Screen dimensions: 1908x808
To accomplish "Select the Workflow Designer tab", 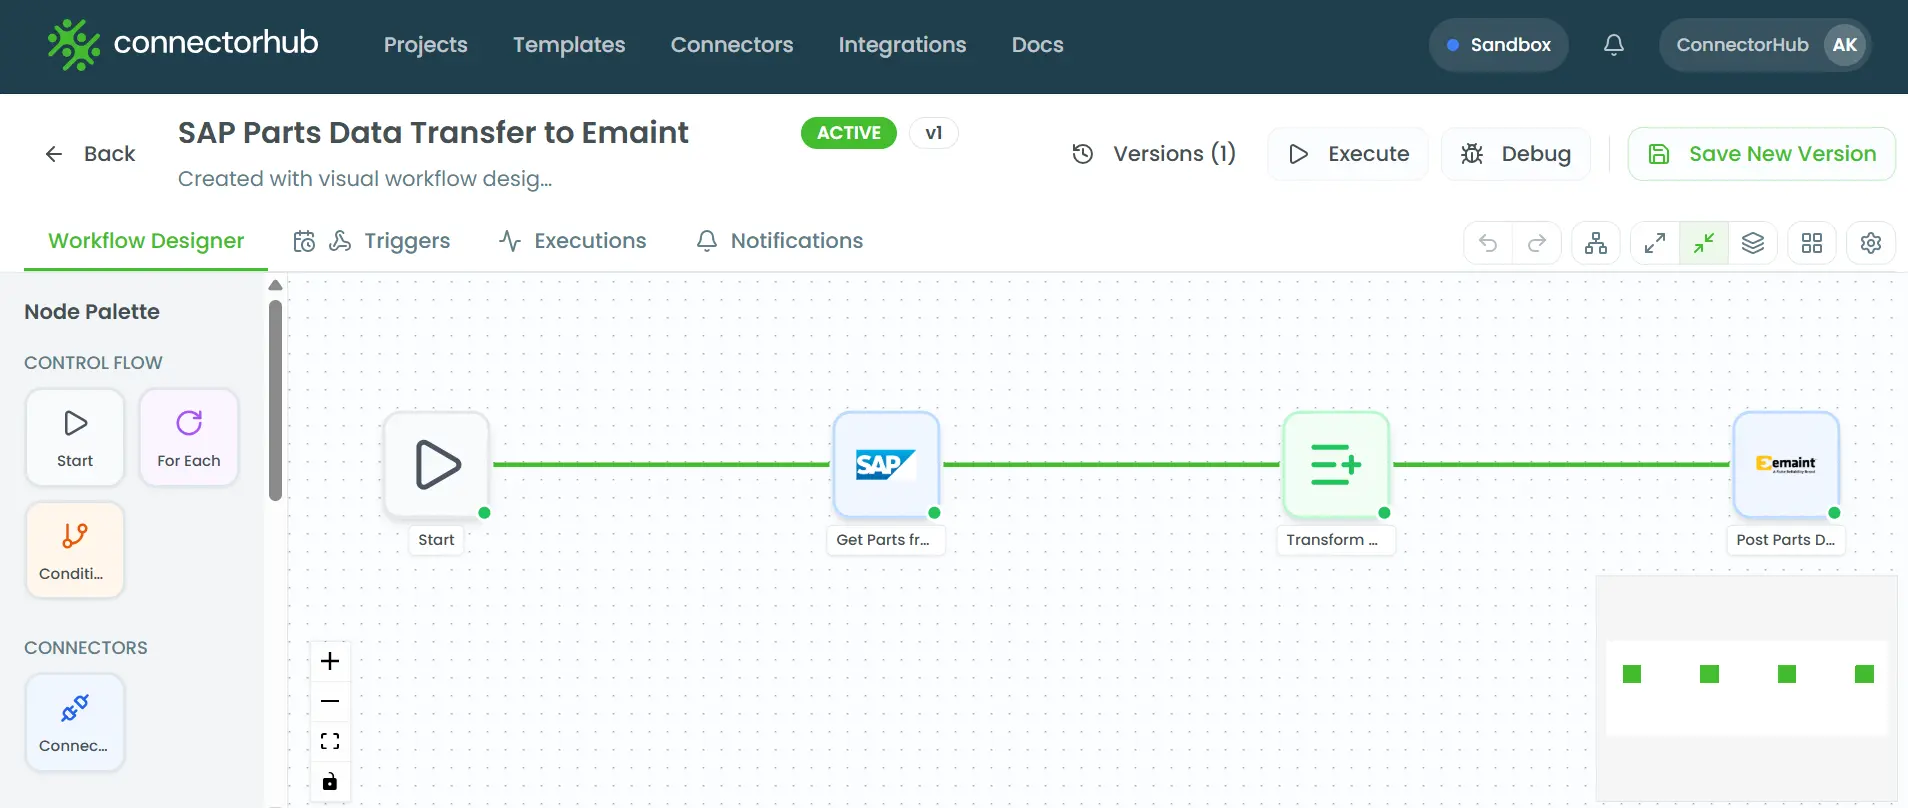I will 146,241.
